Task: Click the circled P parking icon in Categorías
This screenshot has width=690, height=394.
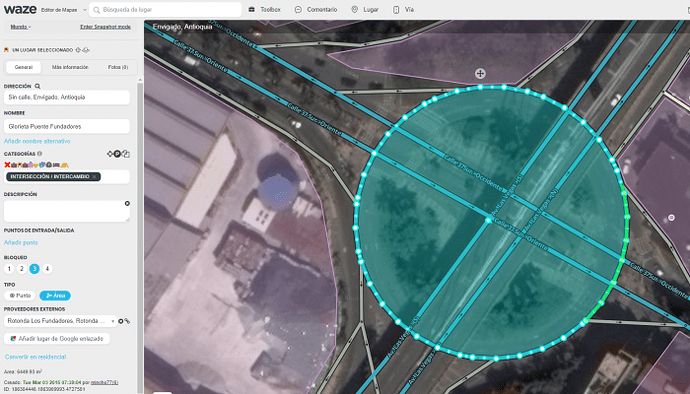Action: point(117,154)
